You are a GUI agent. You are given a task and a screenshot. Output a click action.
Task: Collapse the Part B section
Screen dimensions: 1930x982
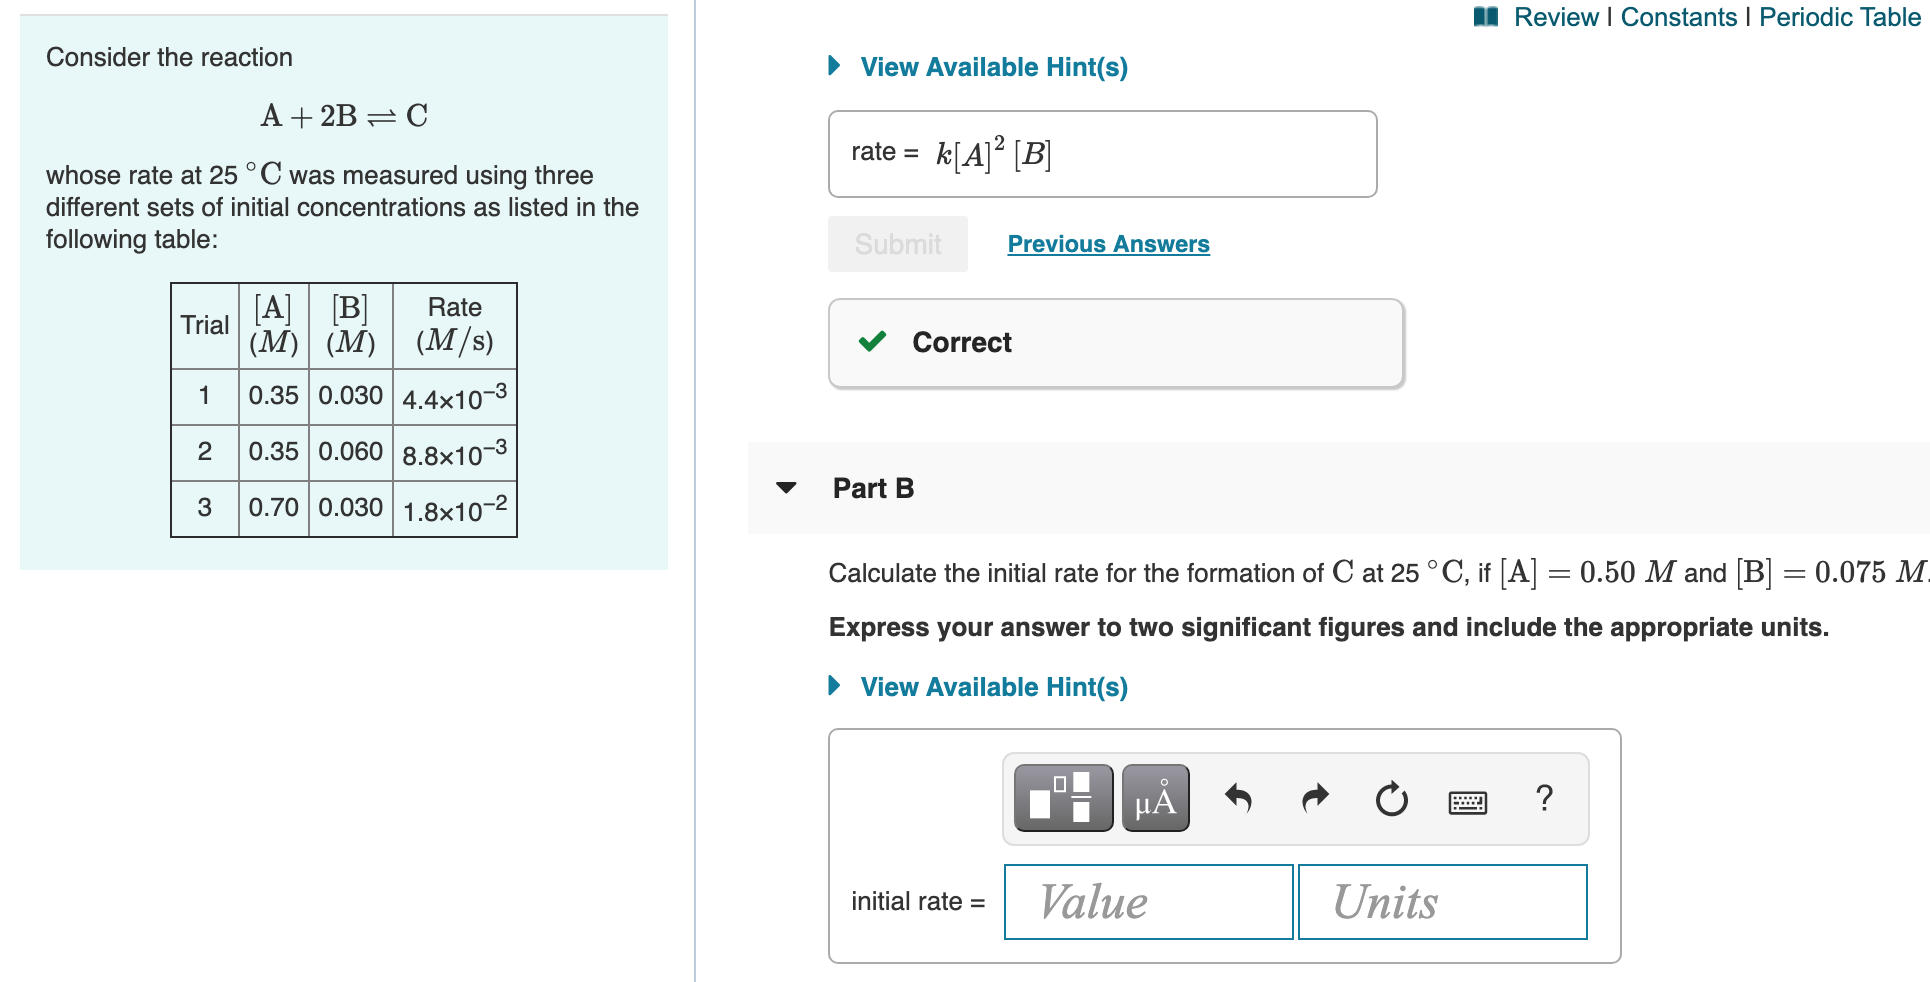786,488
